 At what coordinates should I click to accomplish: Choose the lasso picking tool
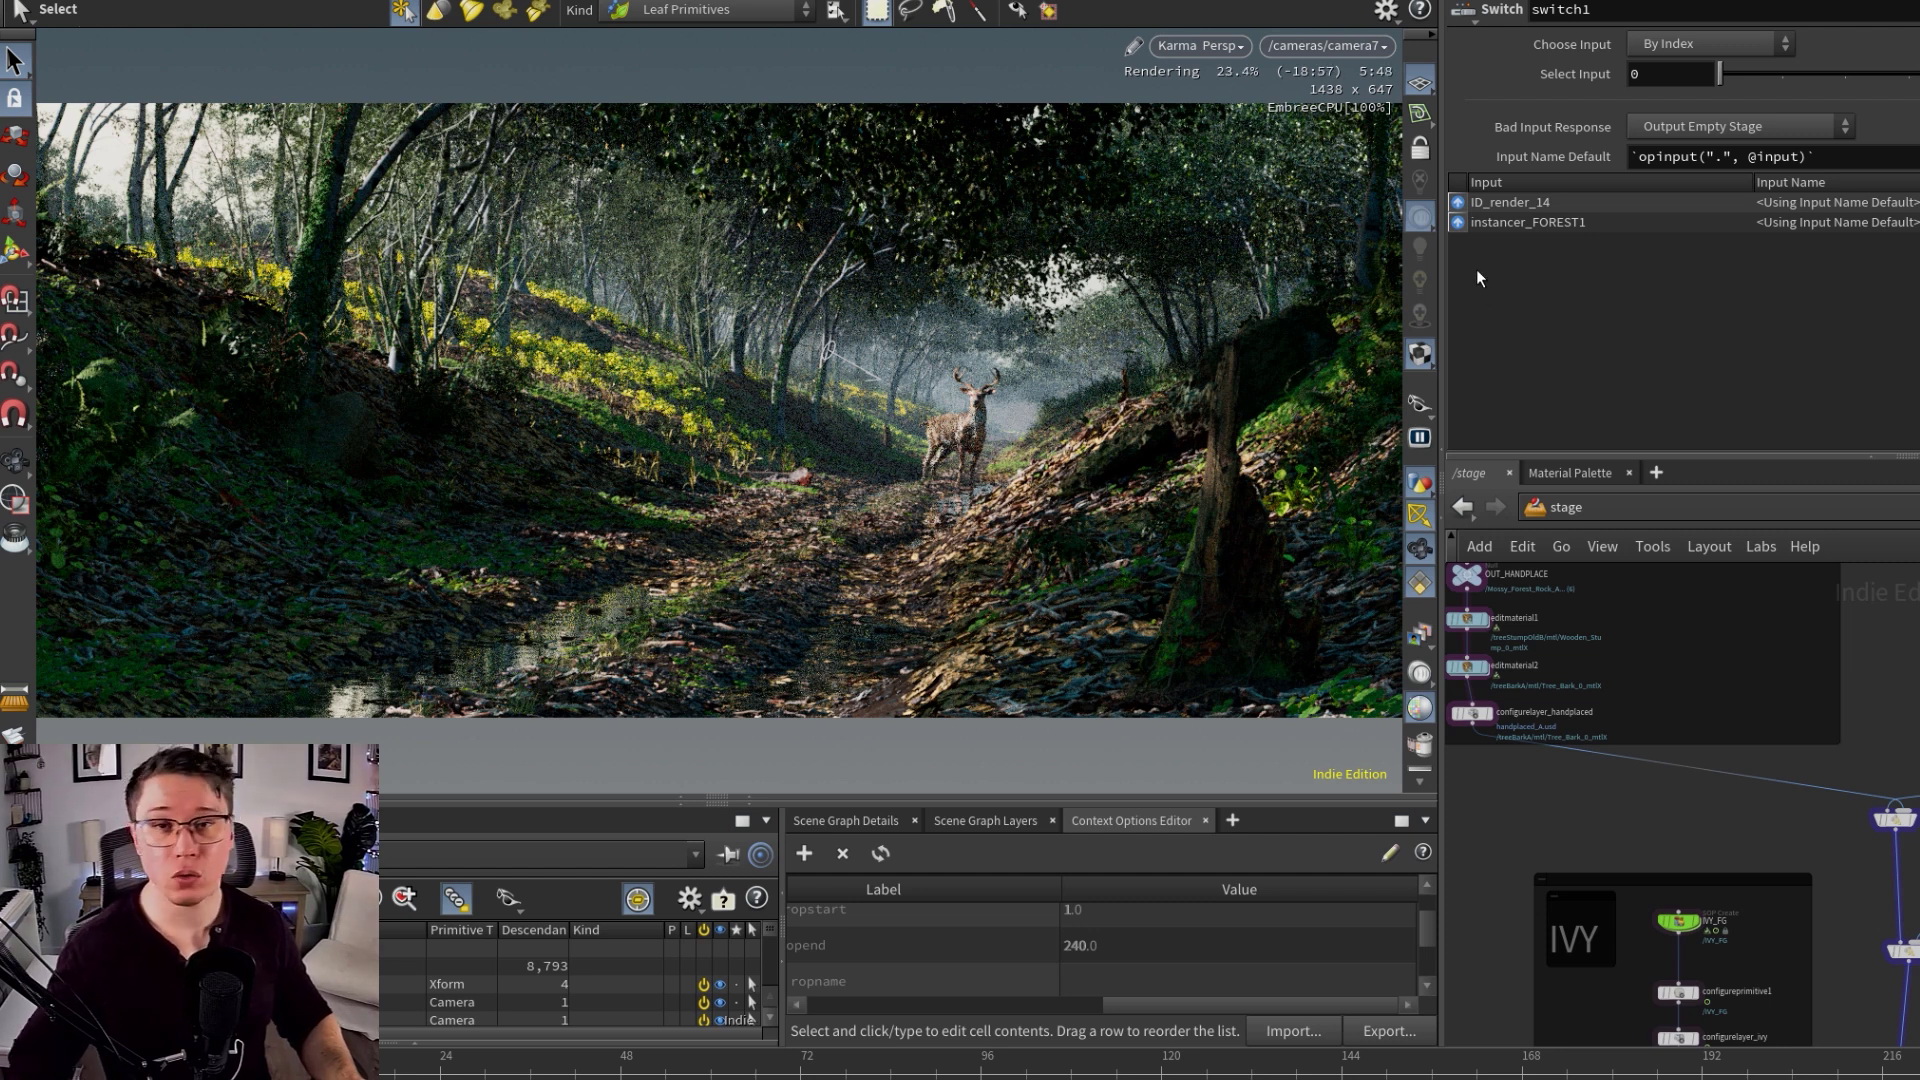[910, 11]
